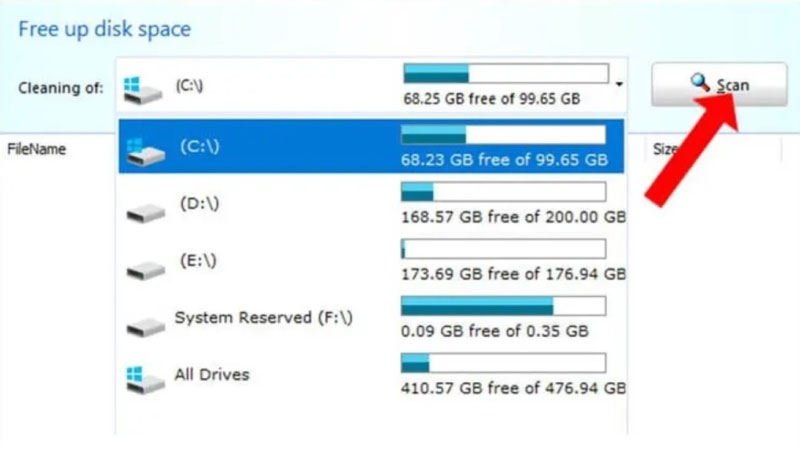The image size is (800, 450).
Task: Click the D: drive usage bar
Action: point(504,192)
